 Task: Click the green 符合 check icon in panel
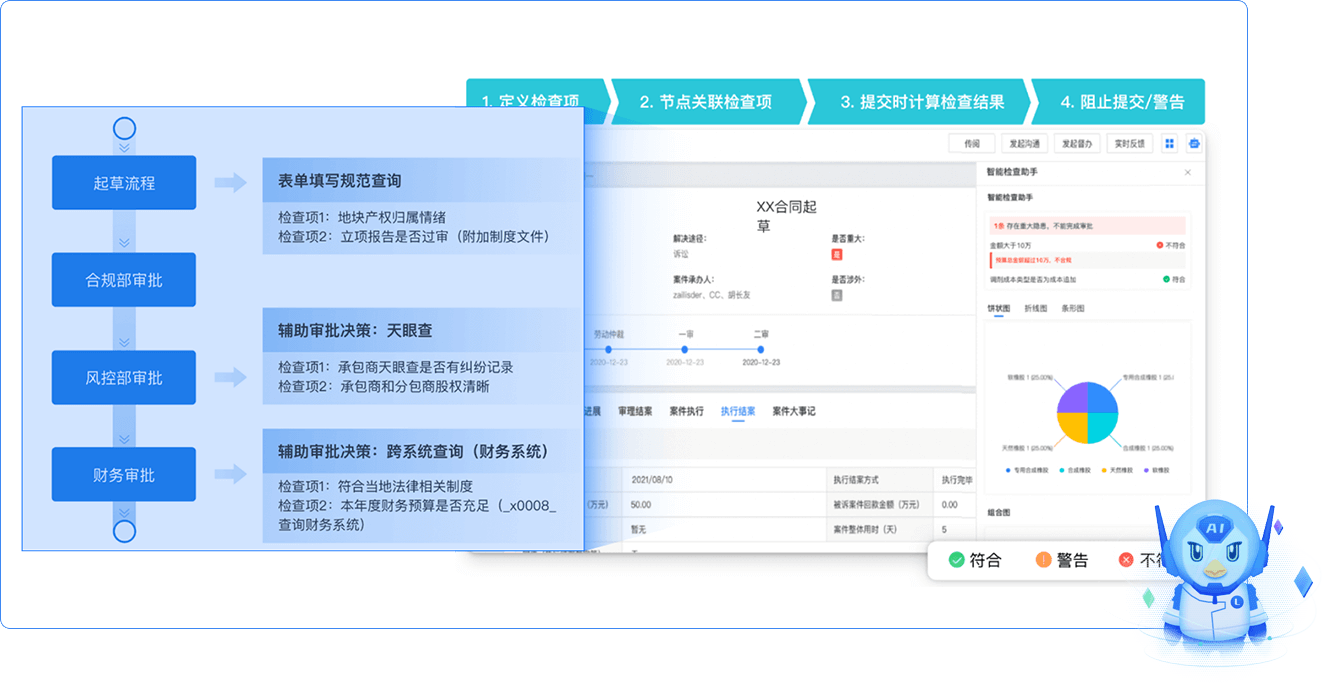pos(1166,279)
